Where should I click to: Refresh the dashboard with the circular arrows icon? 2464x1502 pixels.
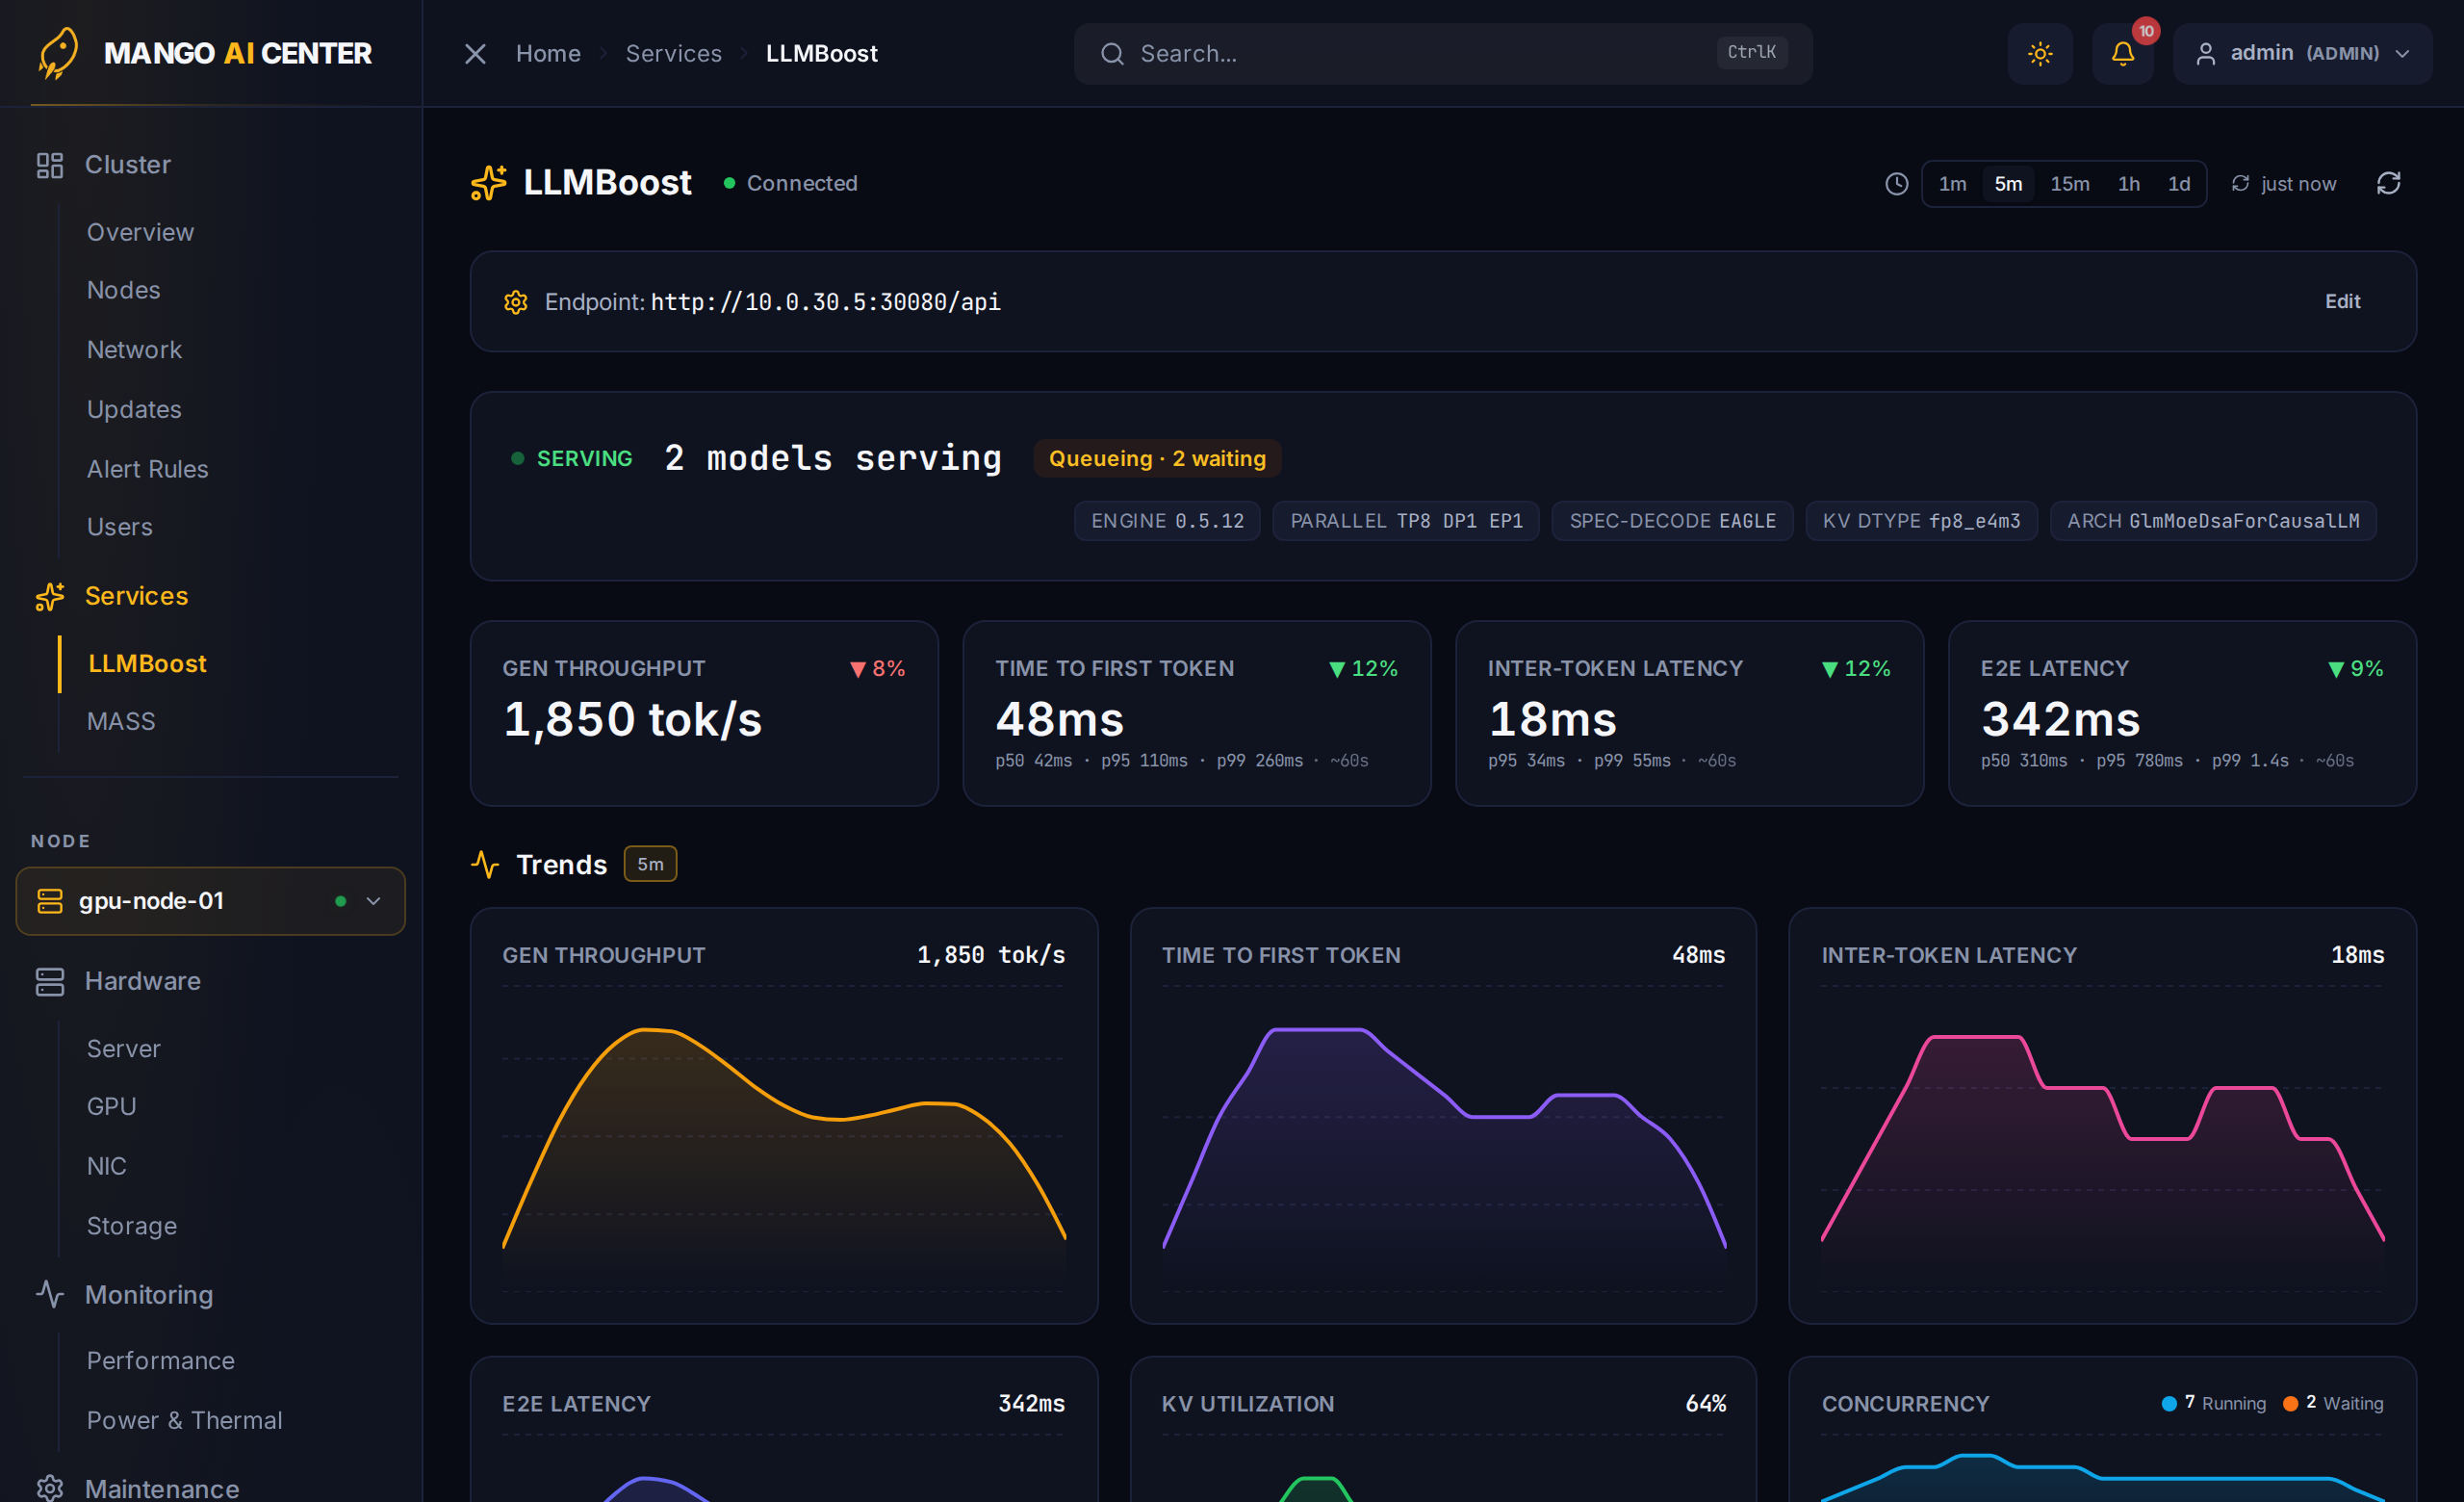coord(2388,183)
